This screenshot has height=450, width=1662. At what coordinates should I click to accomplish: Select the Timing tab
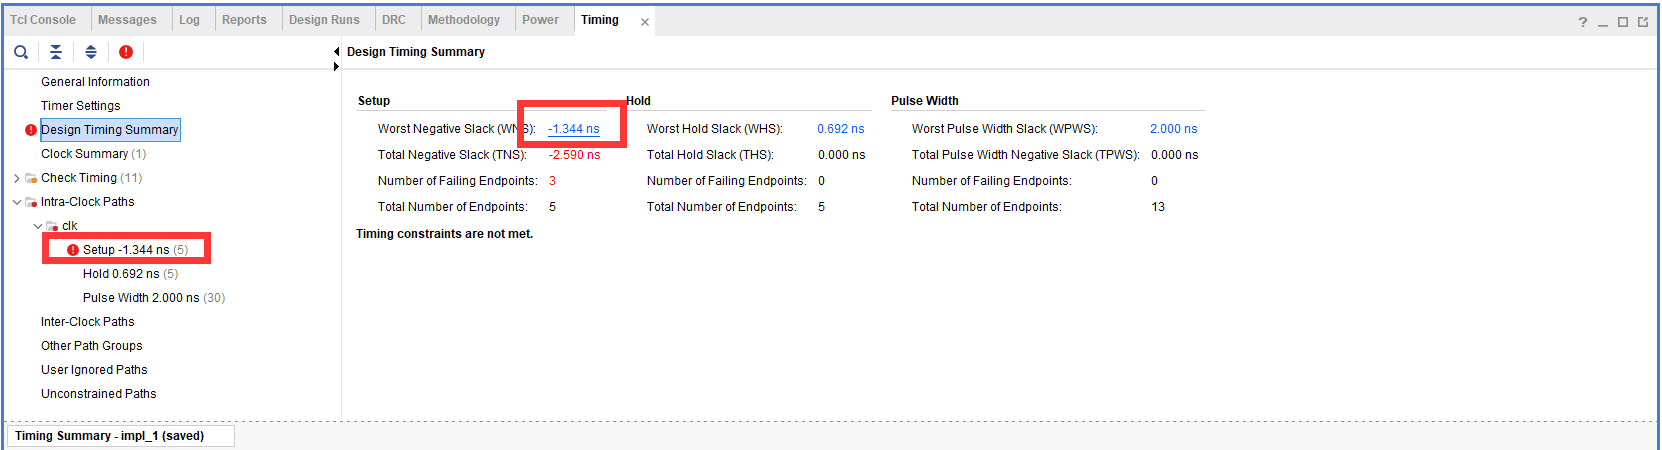(x=600, y=20)
